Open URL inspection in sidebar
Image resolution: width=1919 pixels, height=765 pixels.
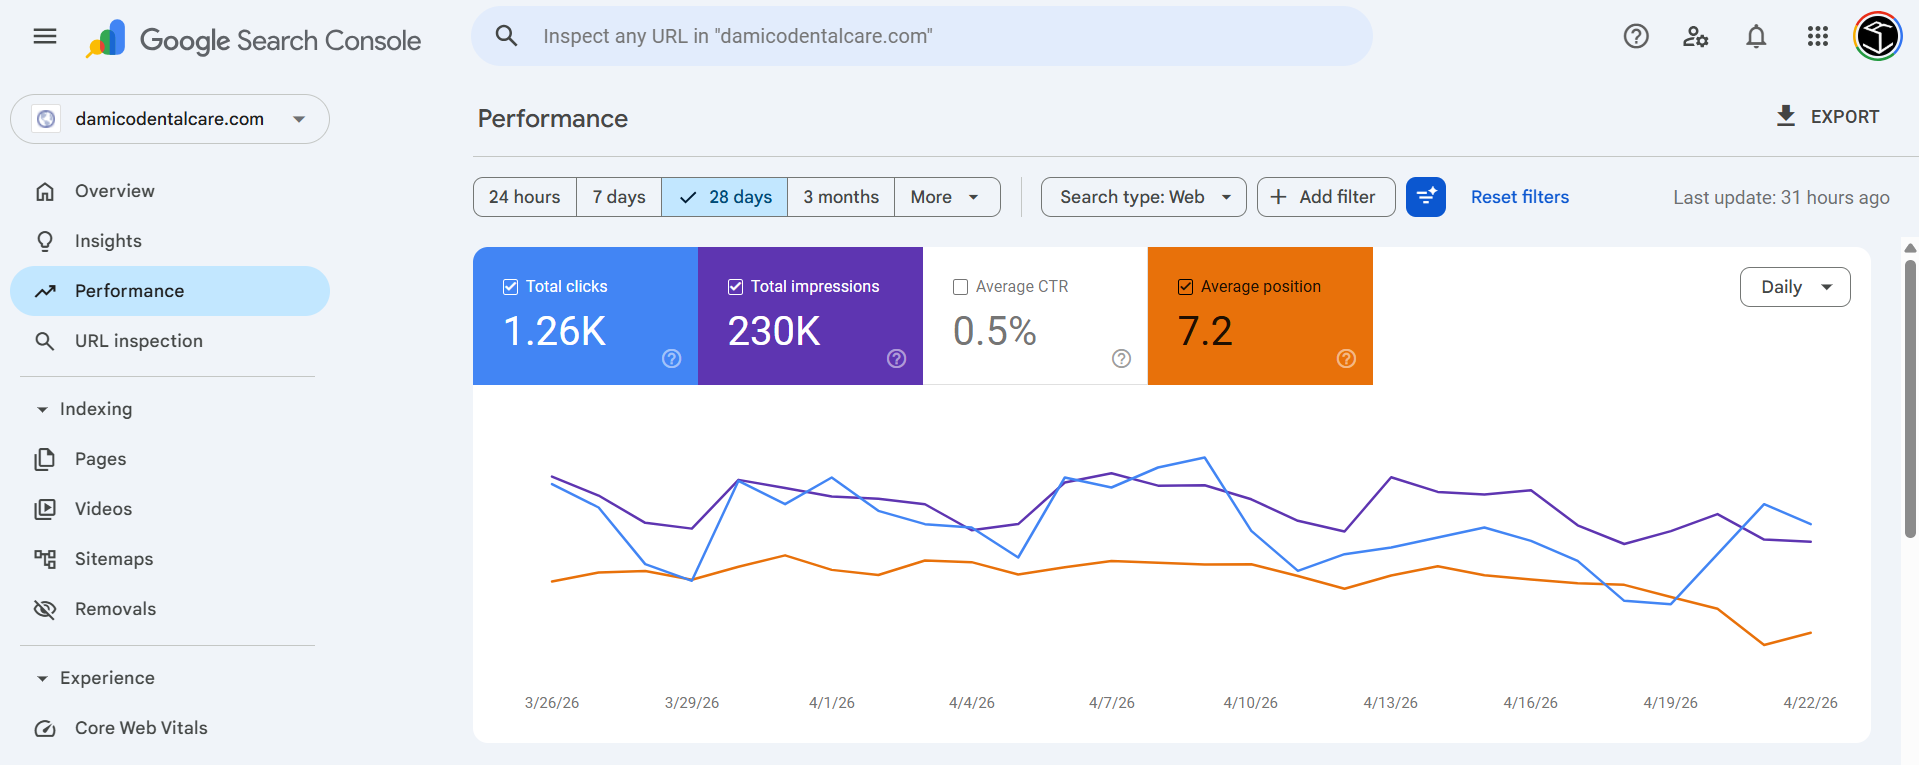[170, 341]
